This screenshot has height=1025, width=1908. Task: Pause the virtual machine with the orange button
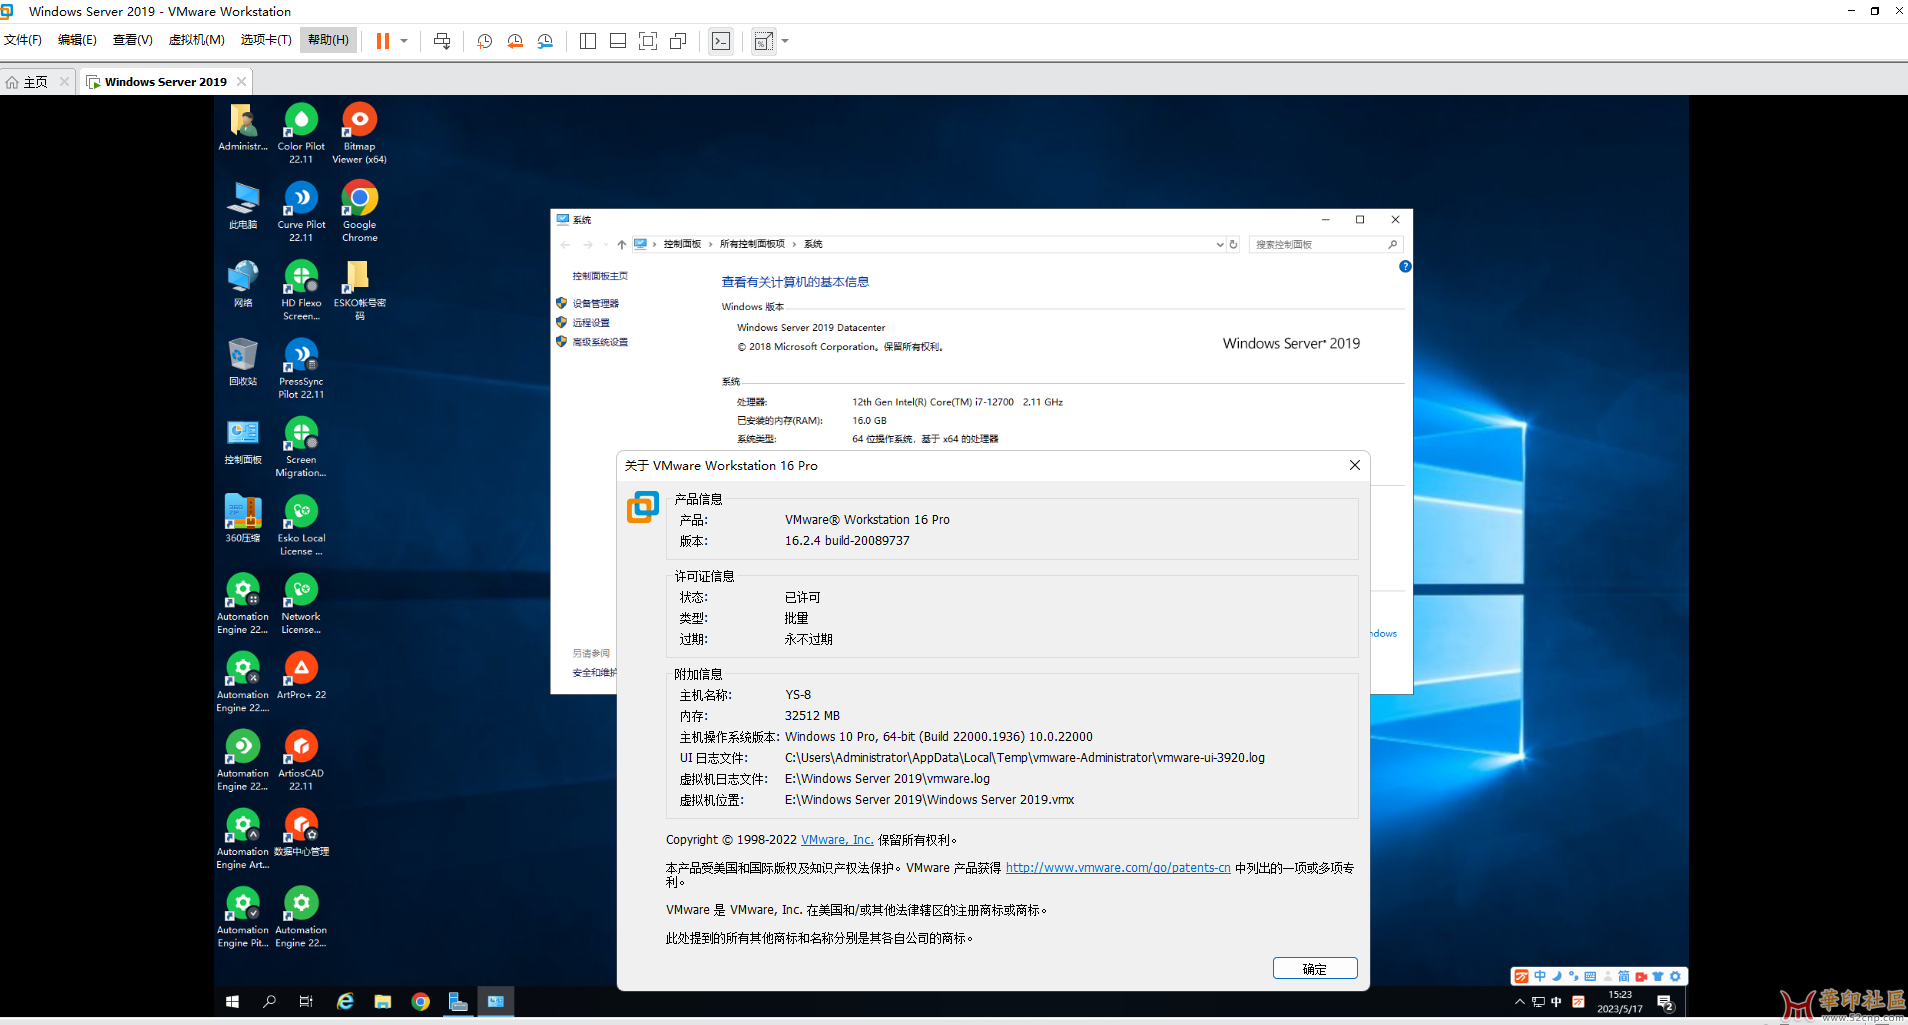click(x=383, y=41)
